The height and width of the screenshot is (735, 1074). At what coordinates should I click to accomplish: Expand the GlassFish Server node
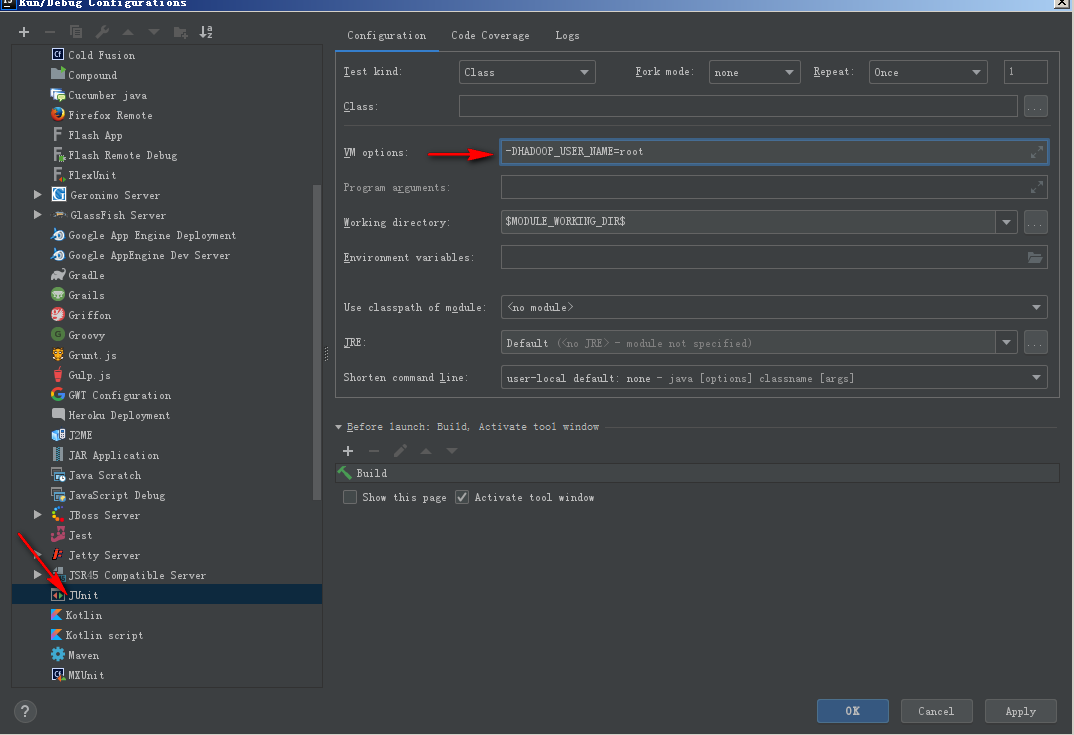(x=38, y=215)
